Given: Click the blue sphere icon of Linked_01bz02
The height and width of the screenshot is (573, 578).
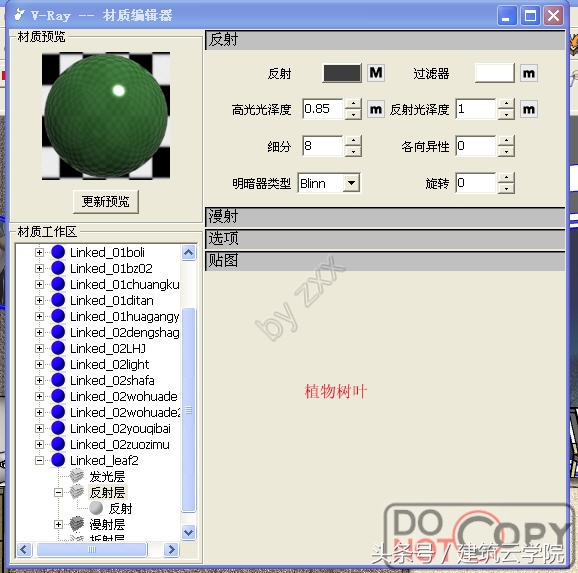Looking at the screenshot, I should [58, 268].
